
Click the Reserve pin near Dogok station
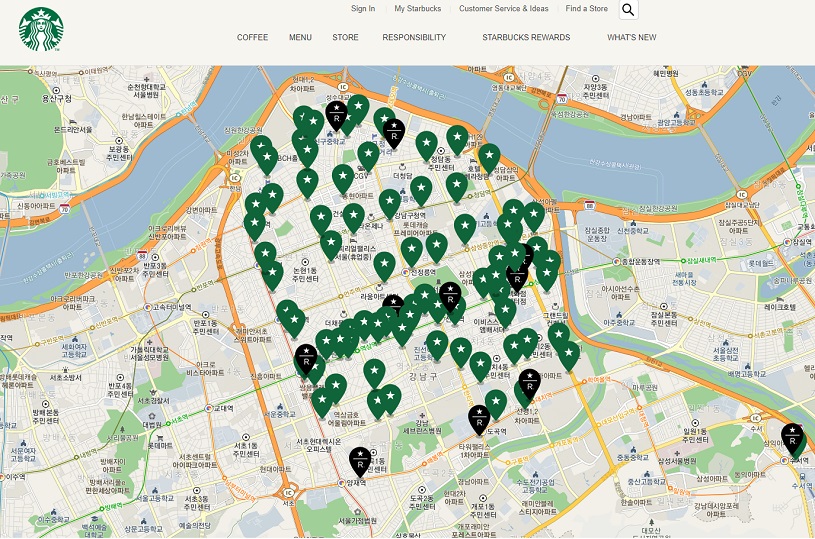479,419
